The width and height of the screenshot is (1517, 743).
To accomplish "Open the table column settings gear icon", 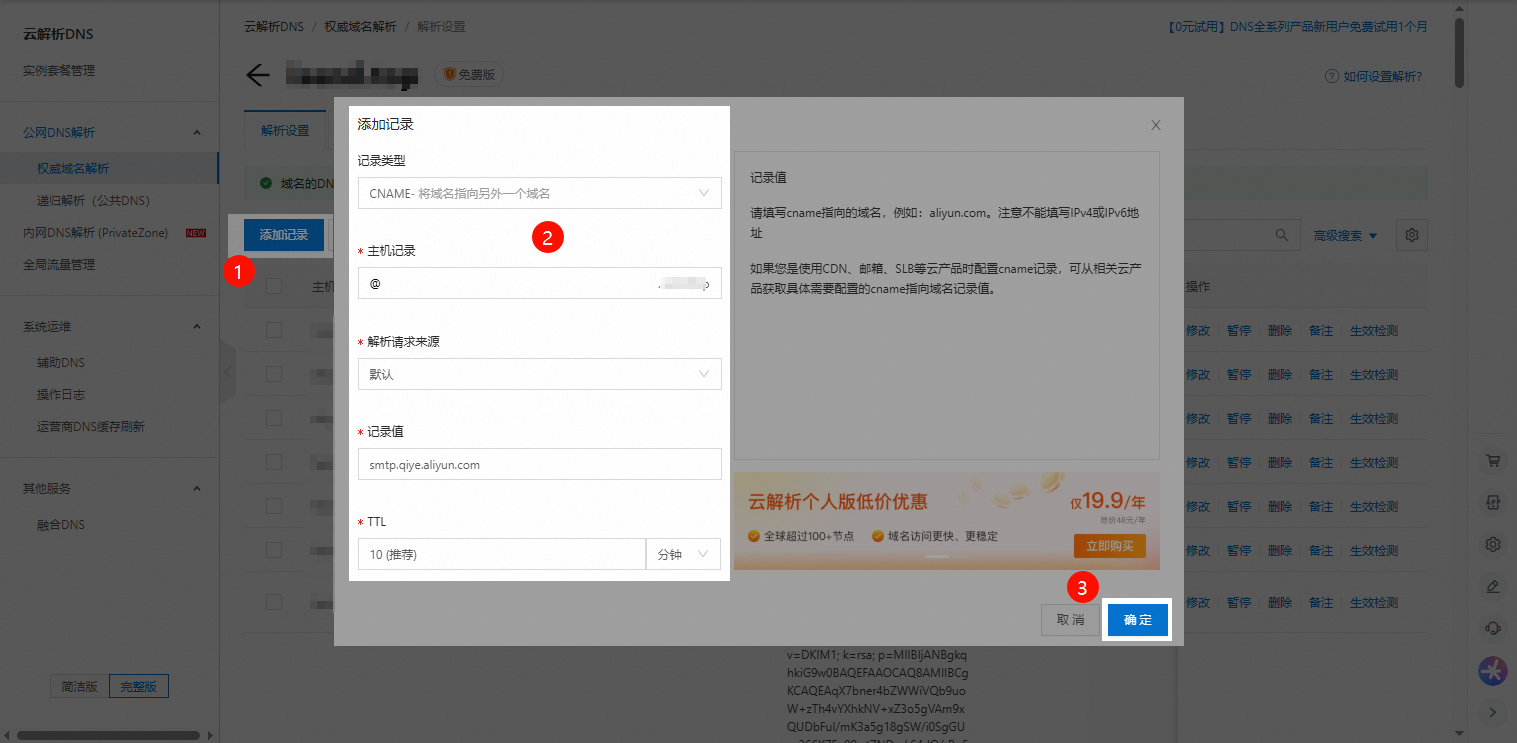I will point(1411,234).
